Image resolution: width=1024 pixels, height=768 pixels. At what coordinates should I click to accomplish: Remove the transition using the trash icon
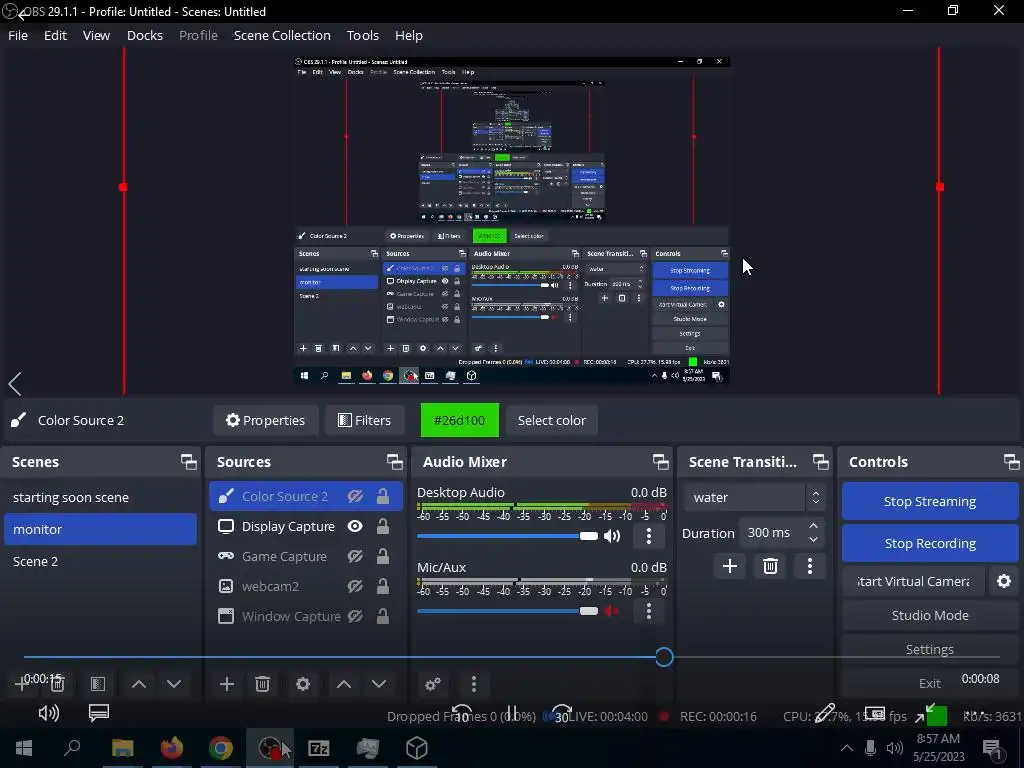coord(770,566)
